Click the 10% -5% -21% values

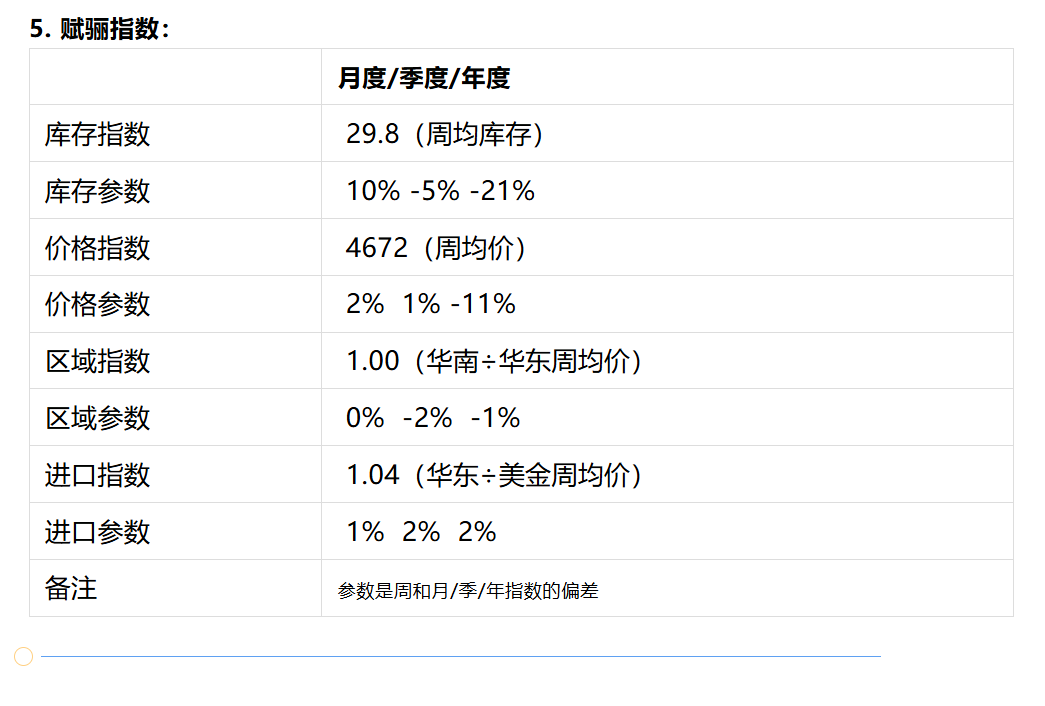pyautogui.click(x=440, y=191)
